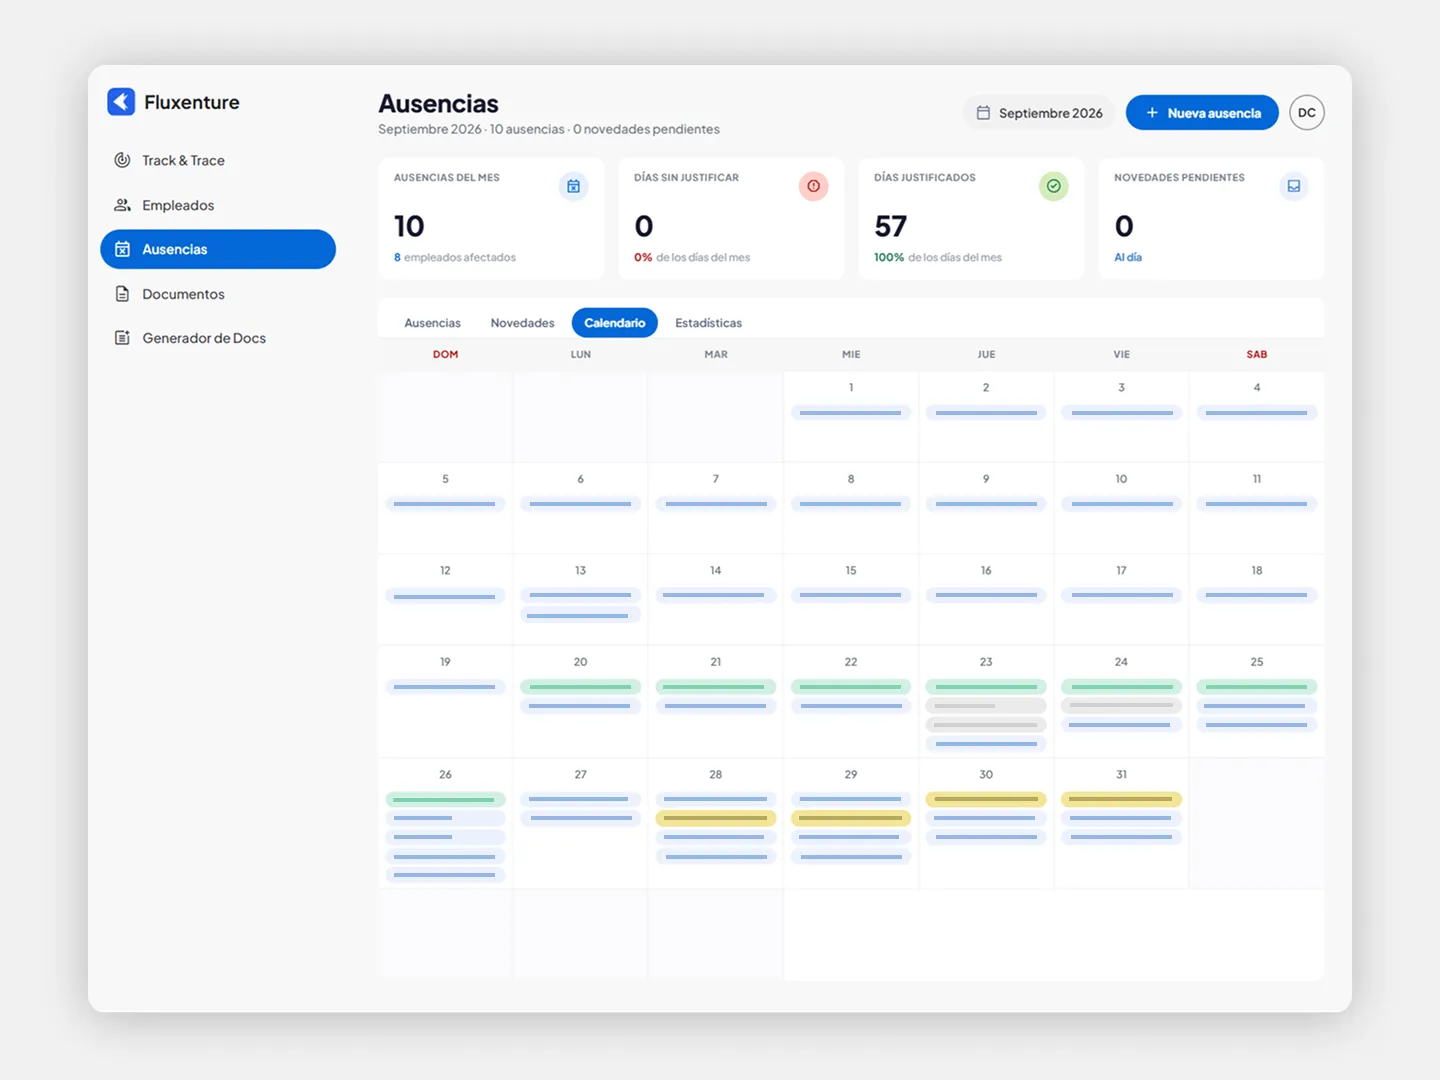Click the Ausencias calendar icon in sidebar
Image resolution: width=1440 pixels, height=1080 pixels.
pos(122,249)
